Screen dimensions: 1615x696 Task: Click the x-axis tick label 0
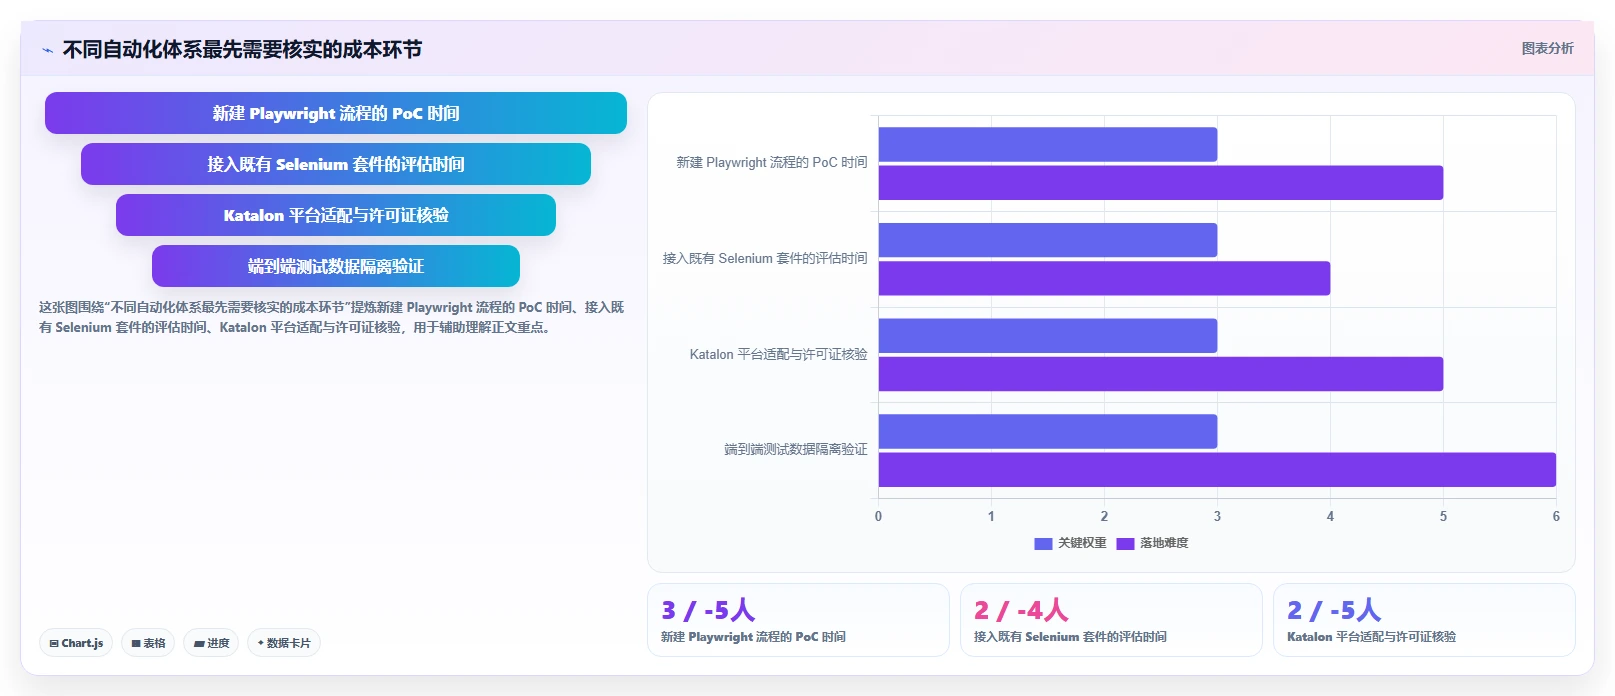(x=879, y=516)
